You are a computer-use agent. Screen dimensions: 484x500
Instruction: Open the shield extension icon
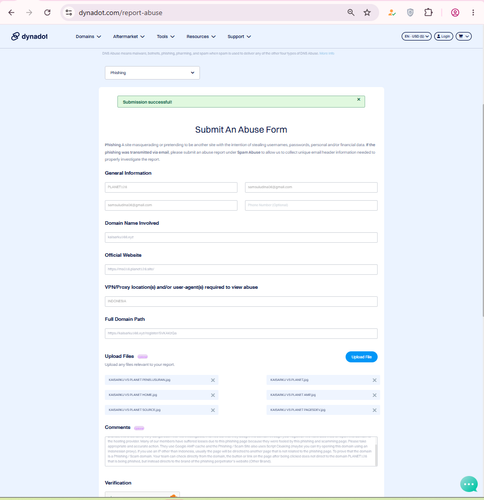[410, 13]
